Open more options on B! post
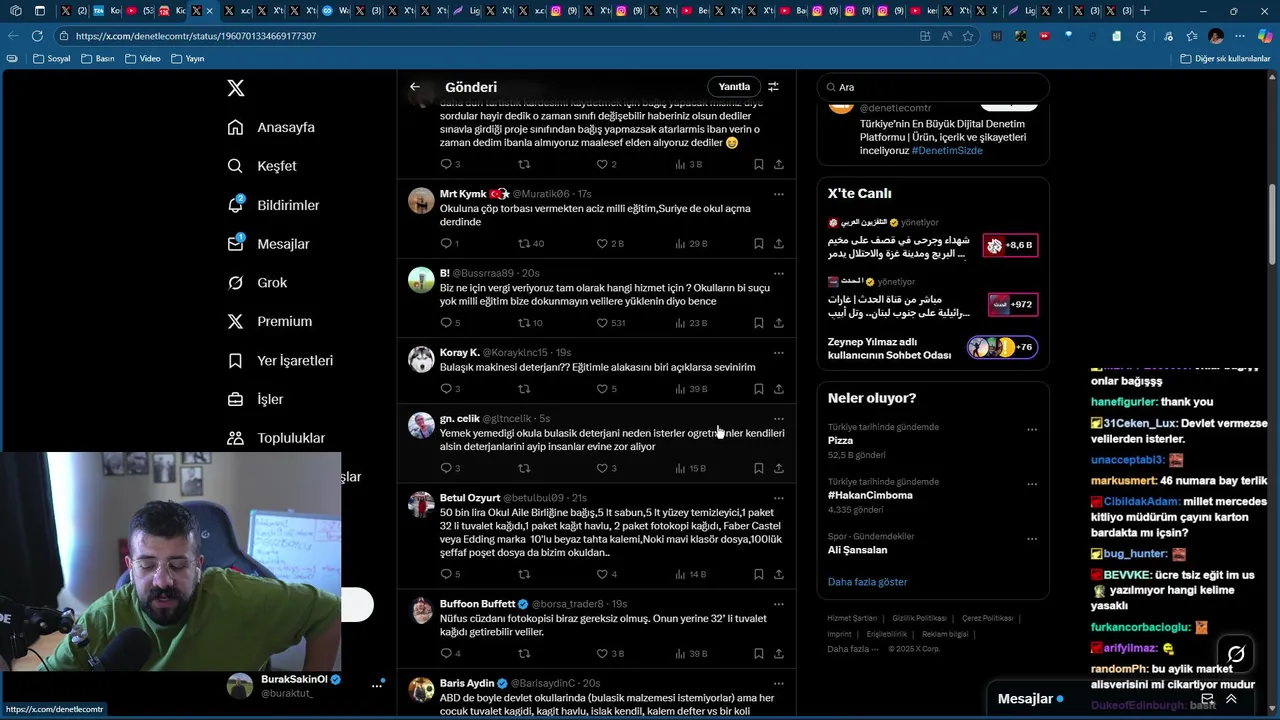 pos(778,273)
